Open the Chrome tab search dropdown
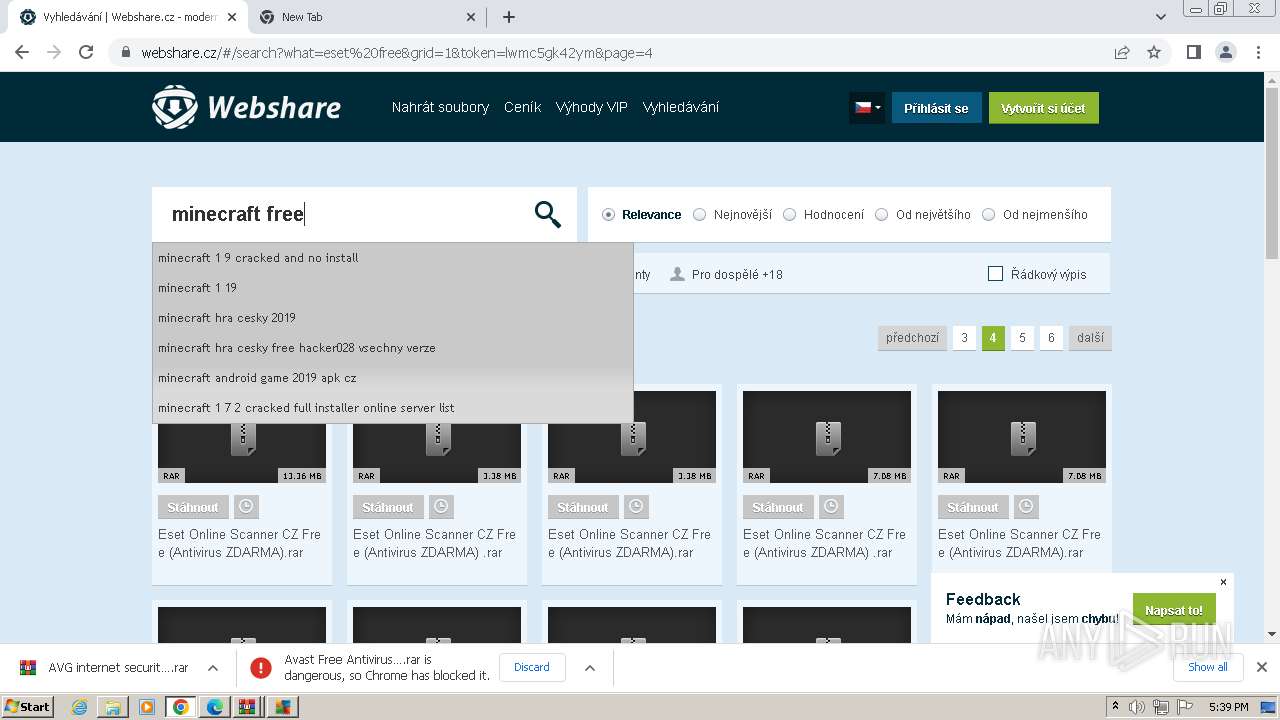 point(1161,17)
